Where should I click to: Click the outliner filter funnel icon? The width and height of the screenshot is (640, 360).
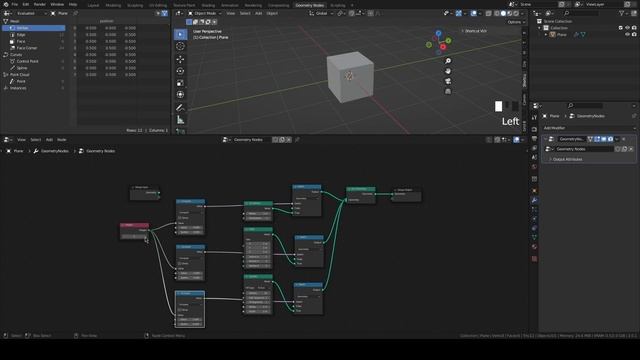[x=622, y=13]
